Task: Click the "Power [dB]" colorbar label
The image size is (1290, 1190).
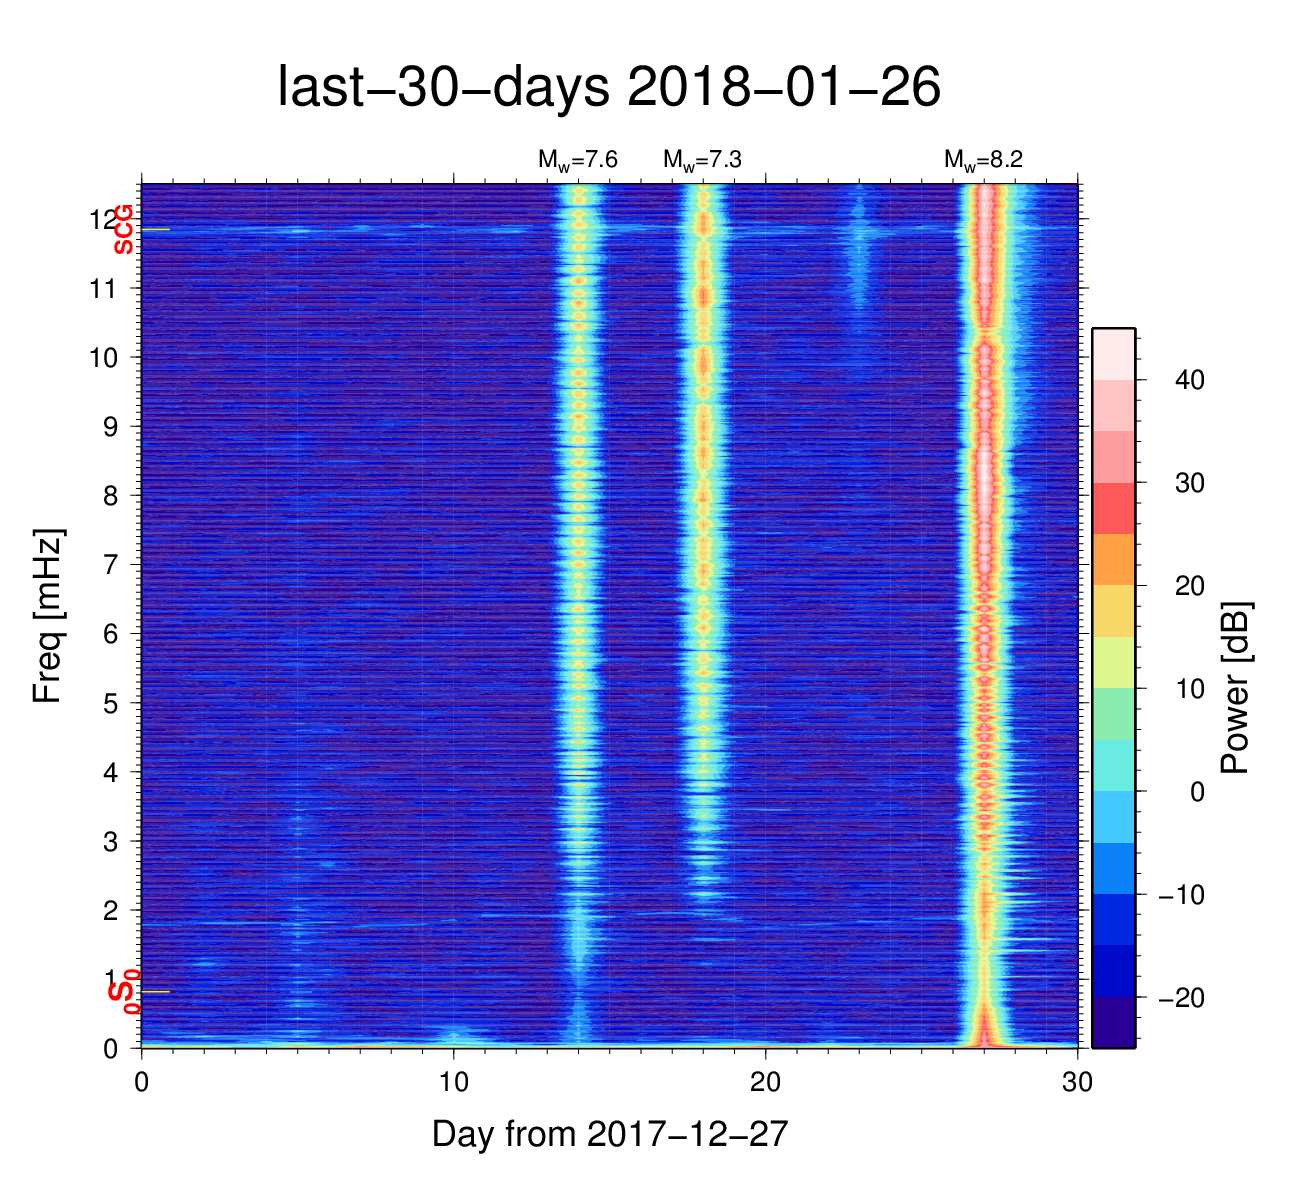Action: tap(1236, 688)
